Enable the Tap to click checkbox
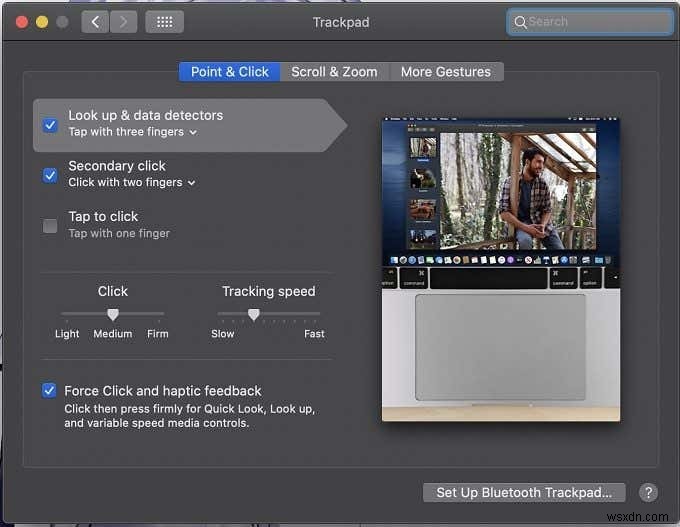The width and height of the screenshot is (680, 527). [x=50, y=226]
